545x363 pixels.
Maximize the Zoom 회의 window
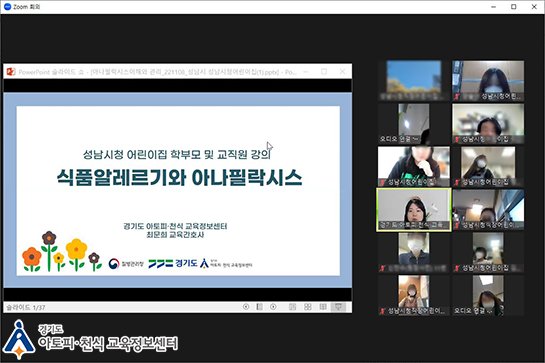tap(514, 7)
